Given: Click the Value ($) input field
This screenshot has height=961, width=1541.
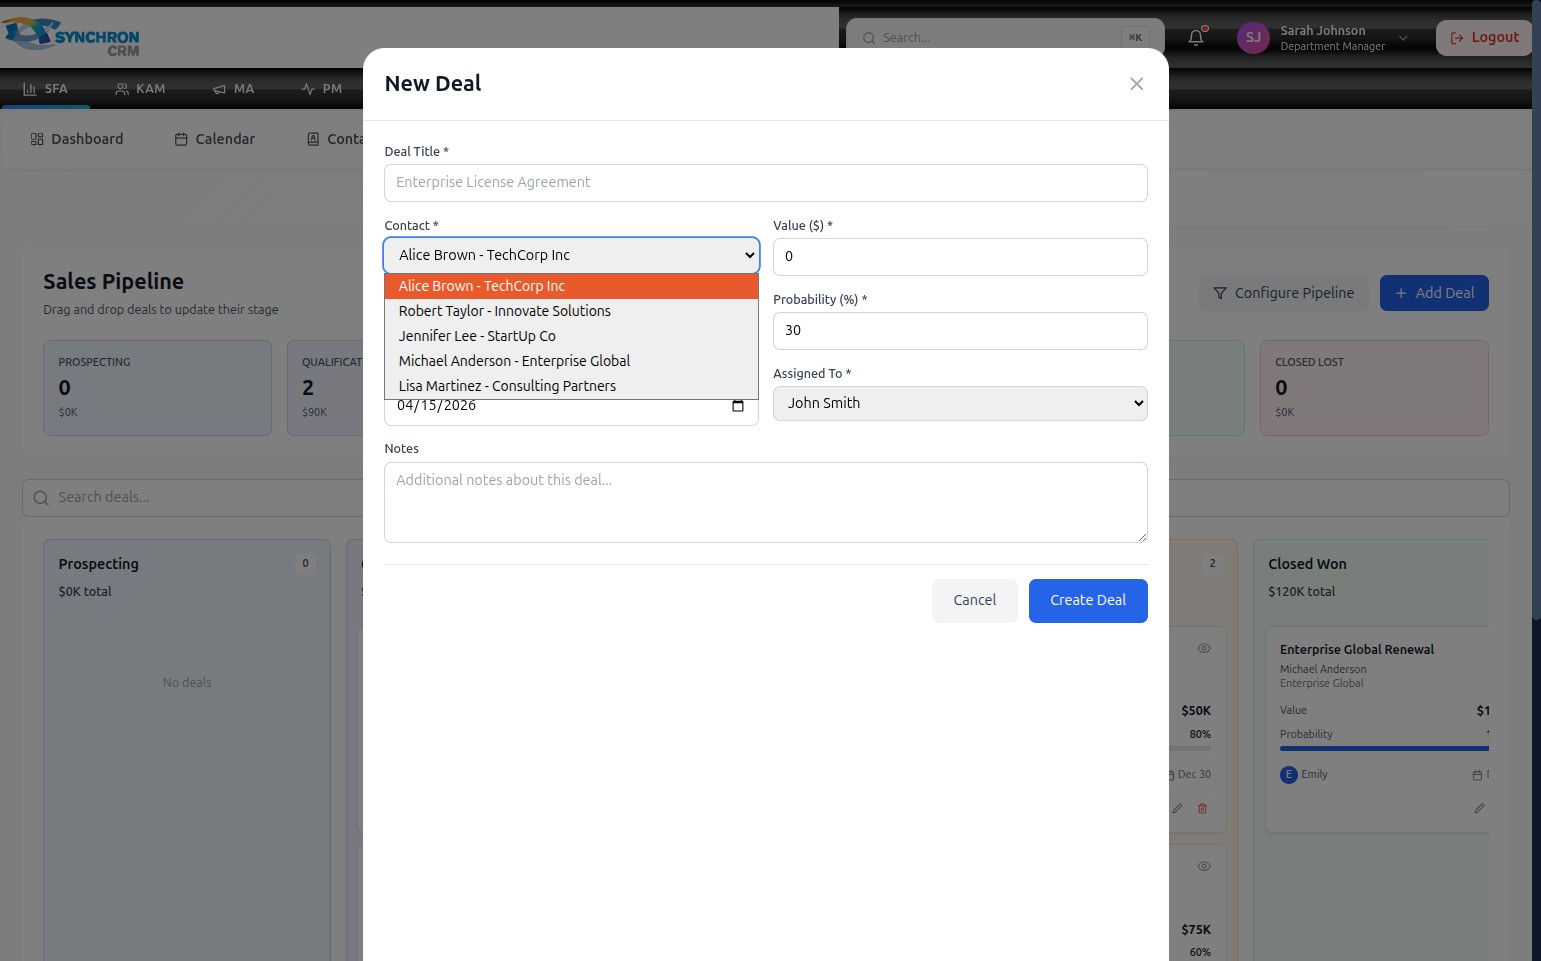Looking at the screenshot, I should pyautogui.click(x=960, y=257).
